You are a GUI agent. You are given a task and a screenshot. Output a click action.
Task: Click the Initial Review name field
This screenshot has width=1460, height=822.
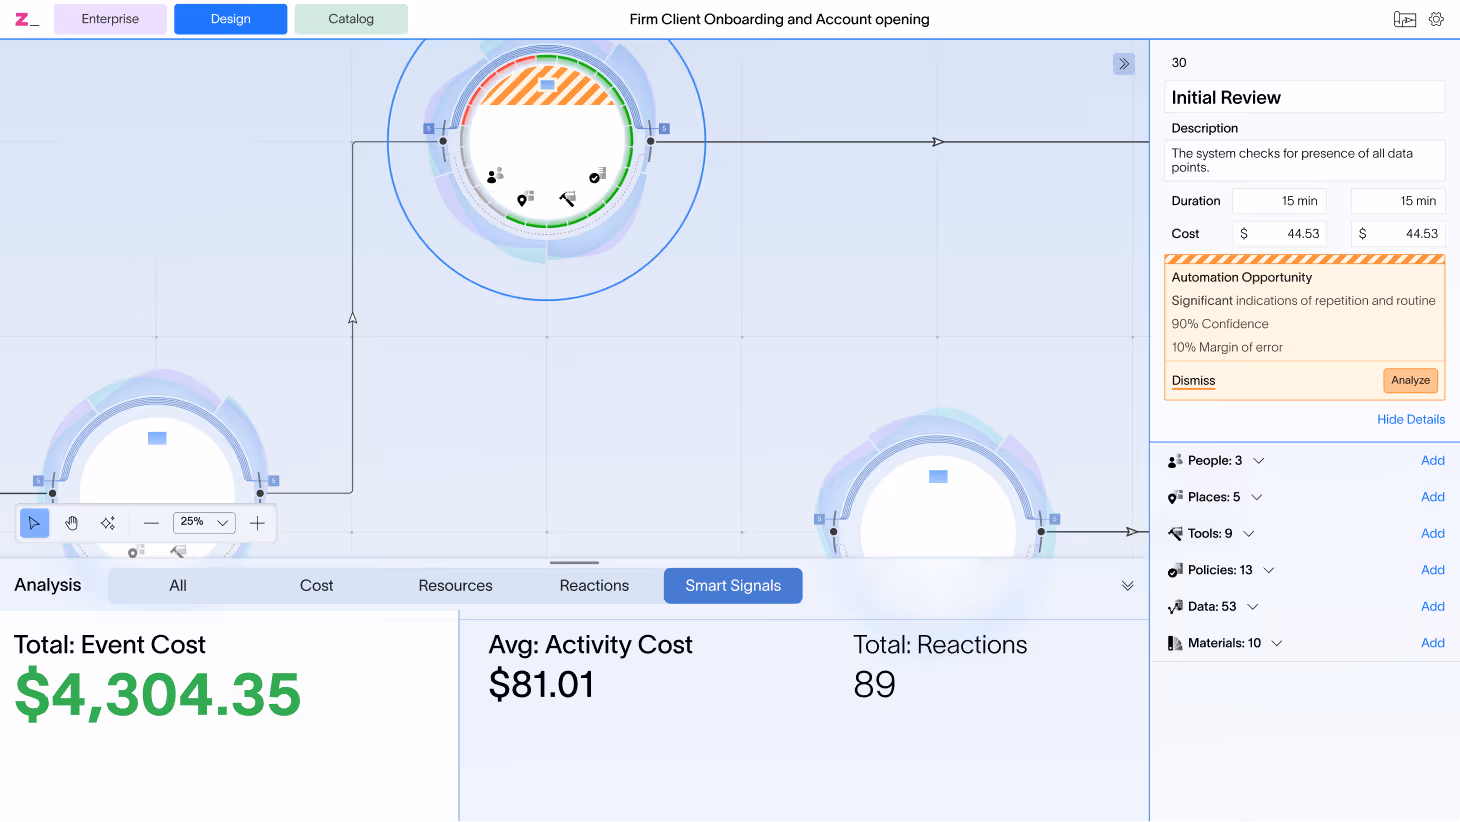click(x=1305, y=97)
